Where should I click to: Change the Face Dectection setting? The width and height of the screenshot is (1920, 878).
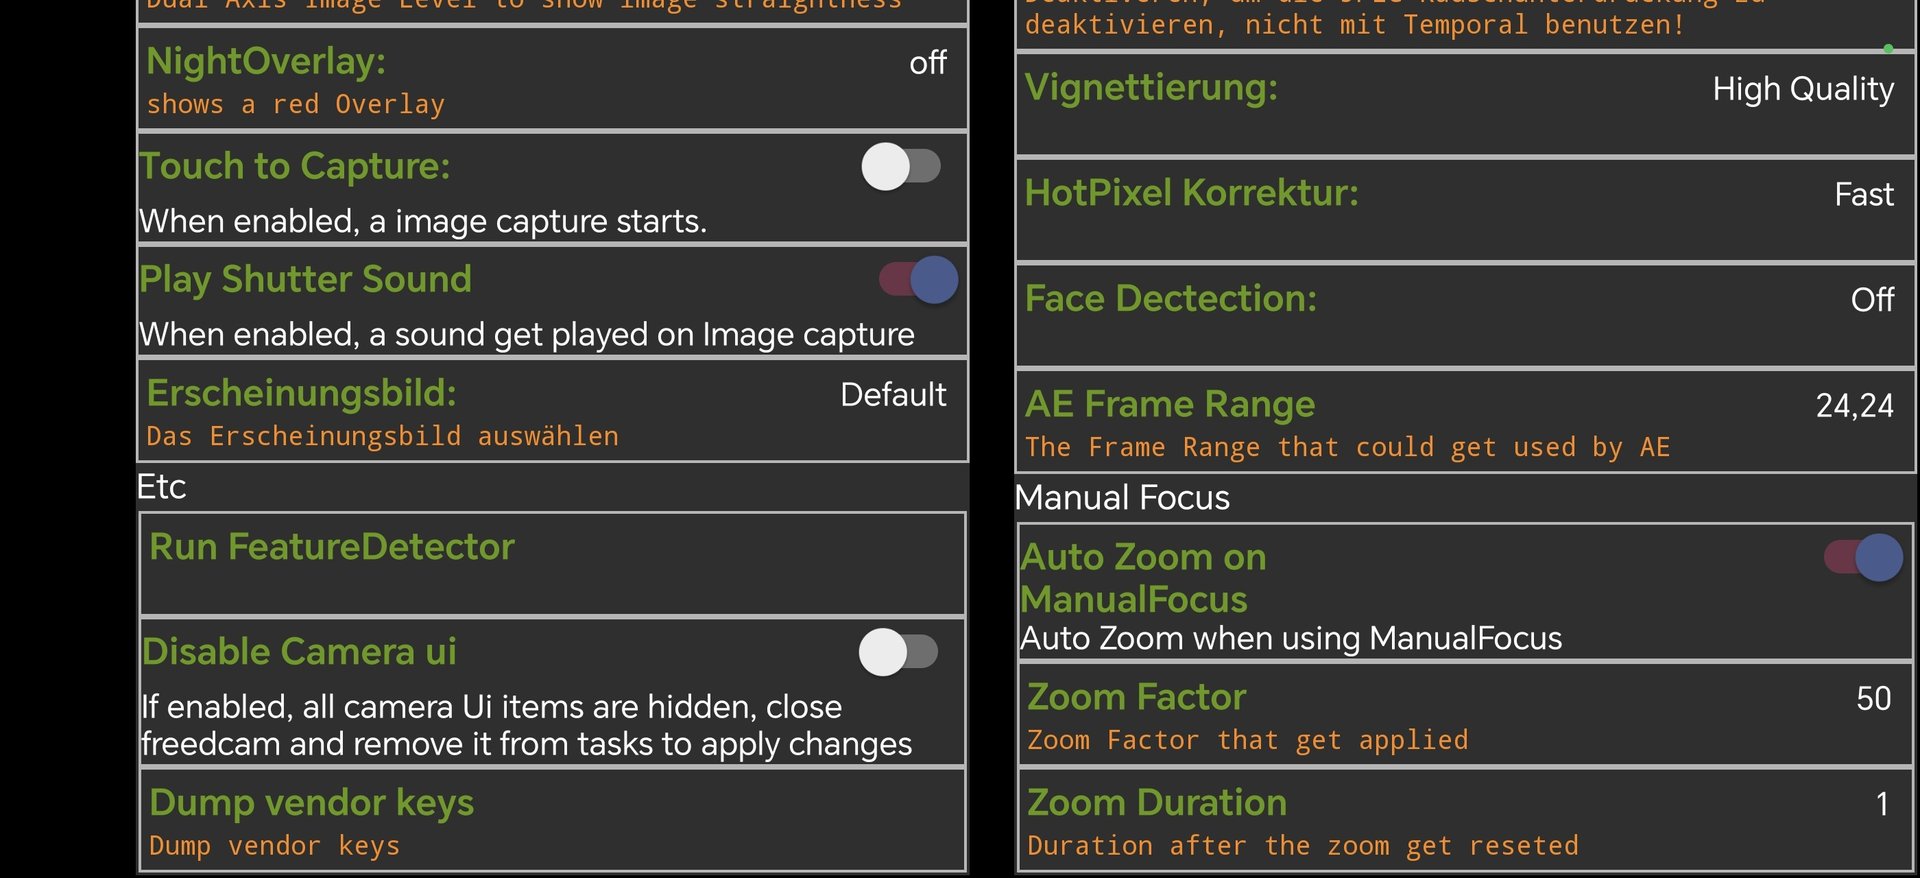click(x=1465, y=315)
